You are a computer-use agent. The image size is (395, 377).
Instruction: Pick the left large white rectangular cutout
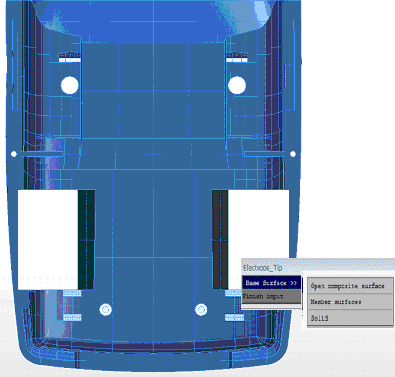tap(48, 240)
